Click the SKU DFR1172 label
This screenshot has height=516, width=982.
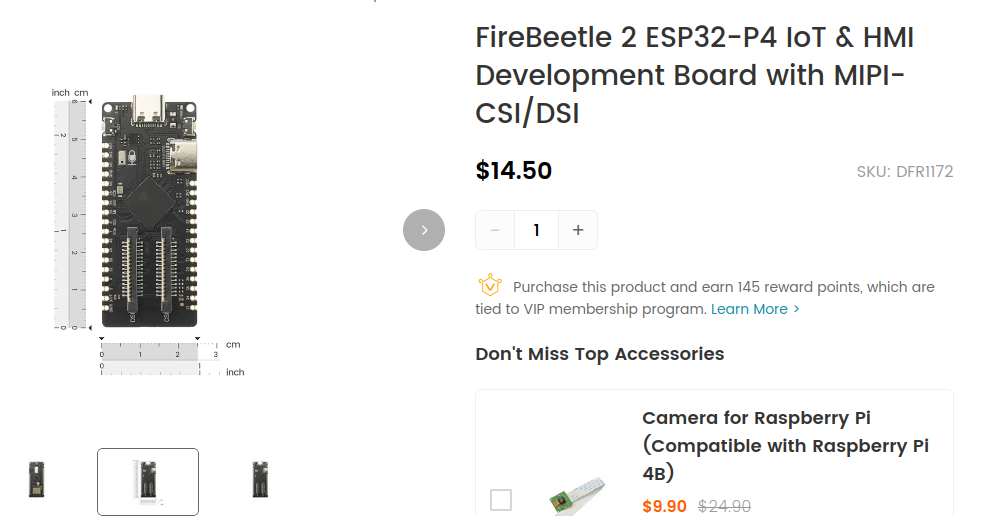pos(904,172)
